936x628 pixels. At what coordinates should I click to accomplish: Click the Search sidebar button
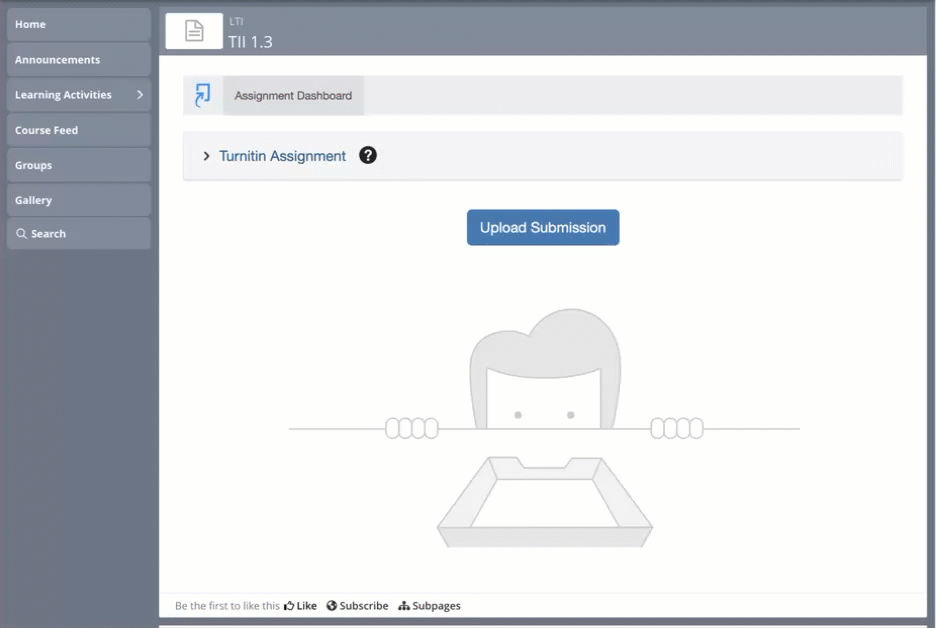tap(78, 233)
